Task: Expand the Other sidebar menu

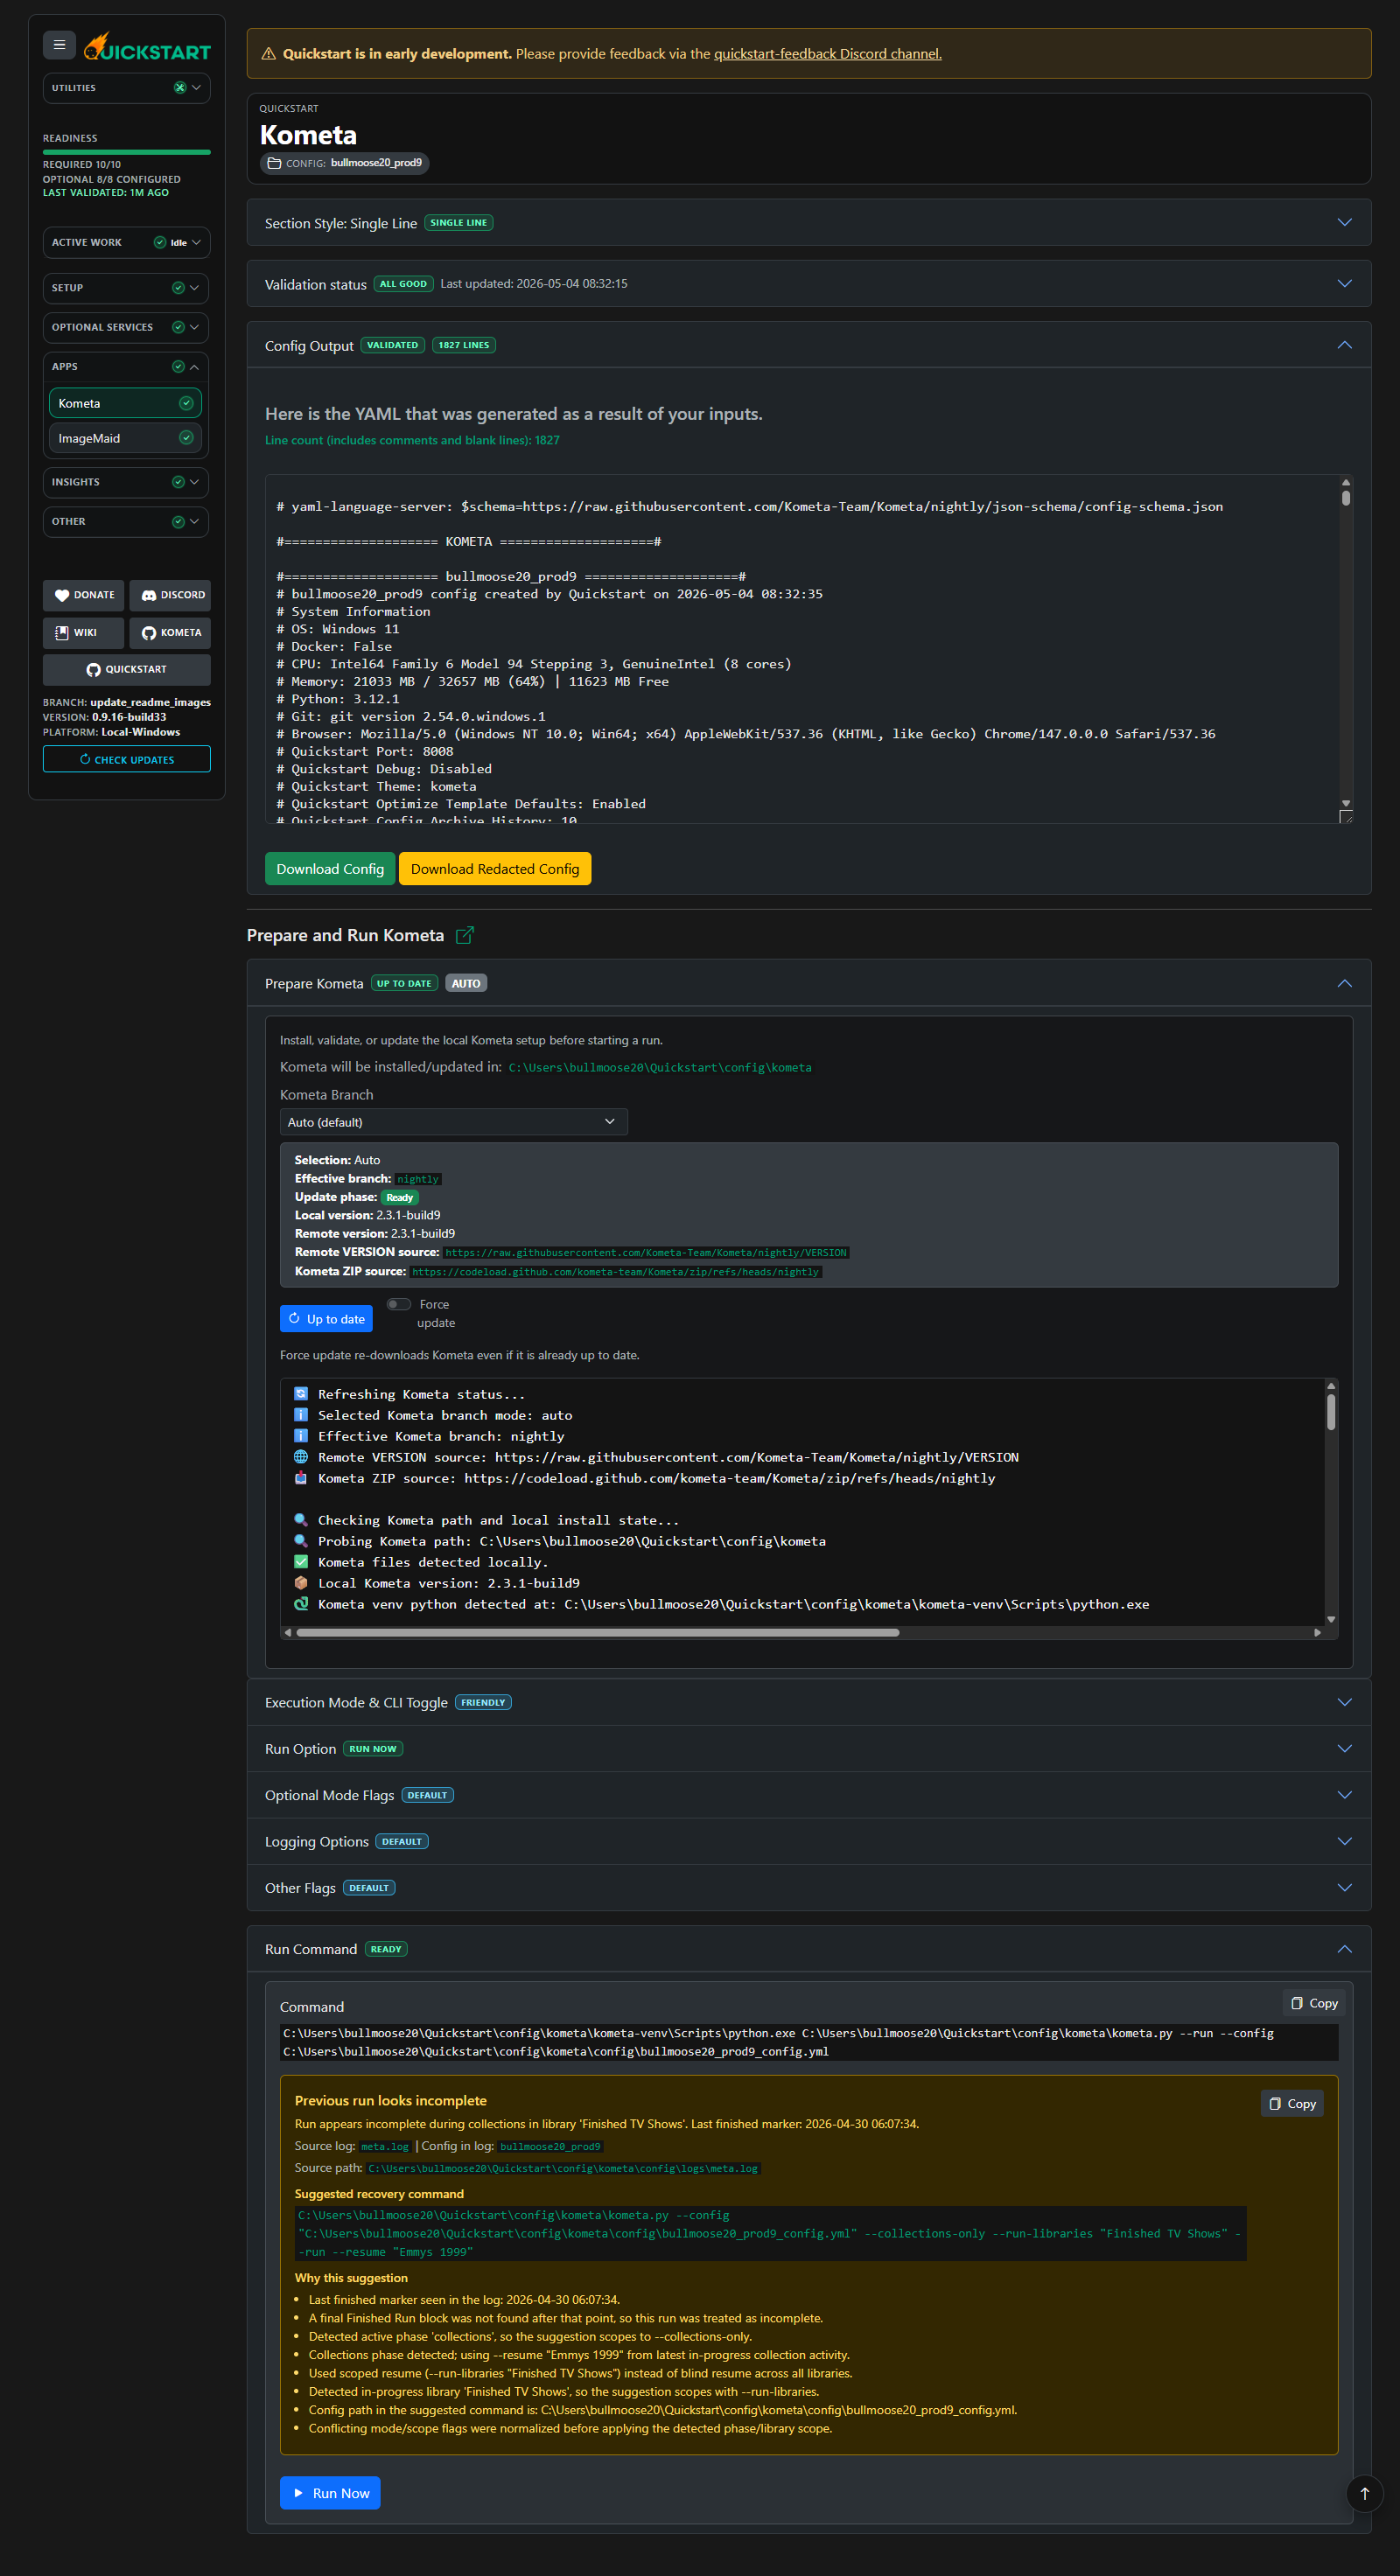Action: pyautogui.click(x=127, y=522)
